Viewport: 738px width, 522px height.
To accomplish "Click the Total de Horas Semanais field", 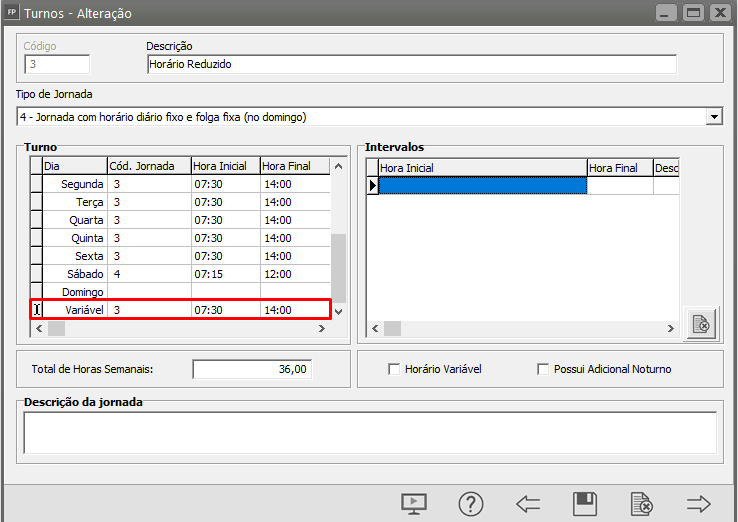I will 252,369.
